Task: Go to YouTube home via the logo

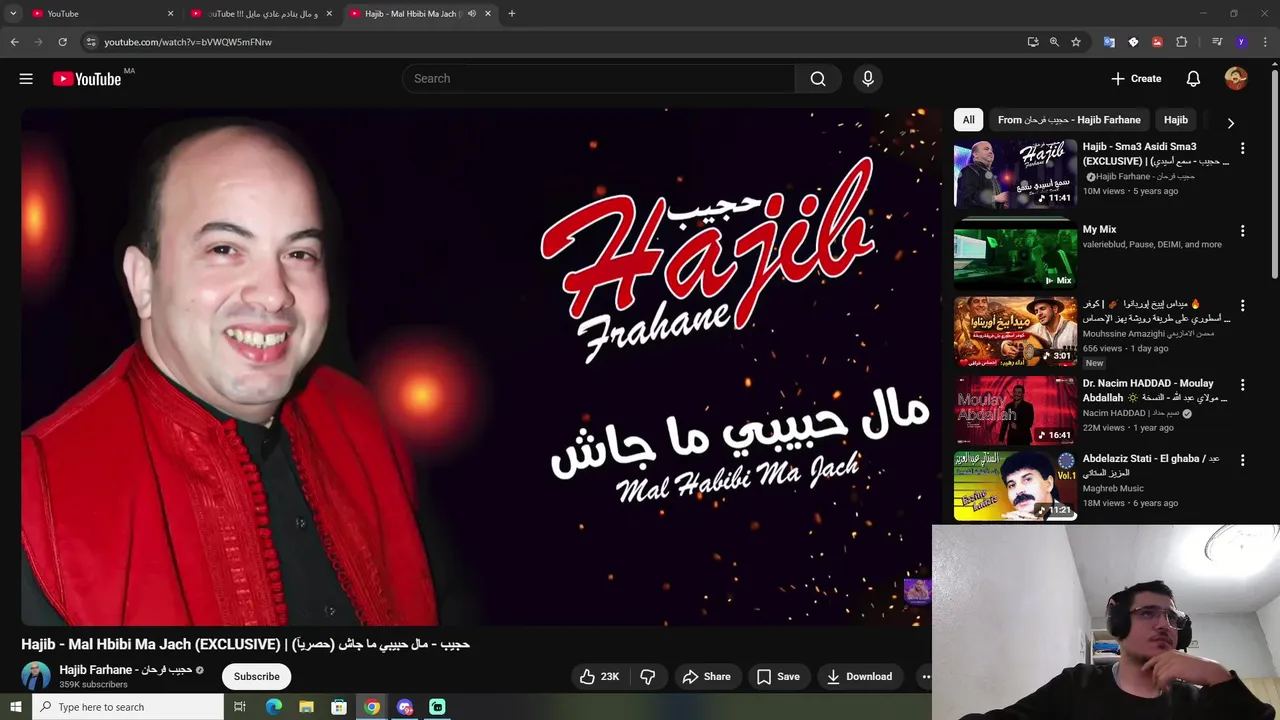Action: 87,78
